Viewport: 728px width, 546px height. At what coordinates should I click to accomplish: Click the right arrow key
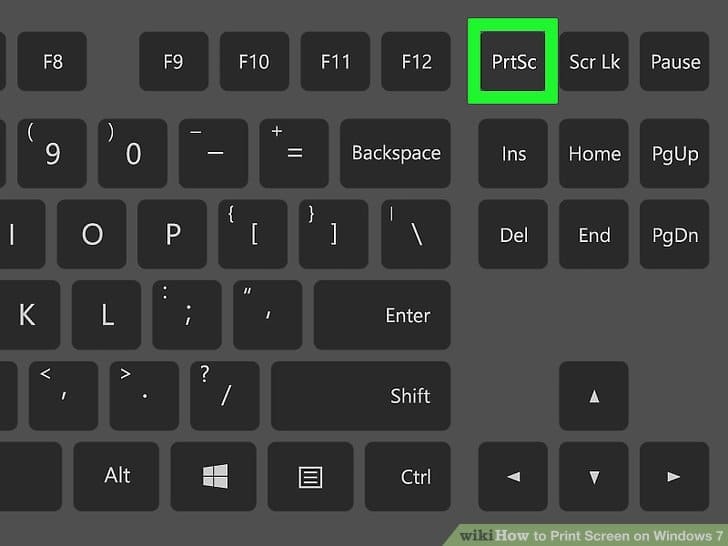[x=674, y=476]
